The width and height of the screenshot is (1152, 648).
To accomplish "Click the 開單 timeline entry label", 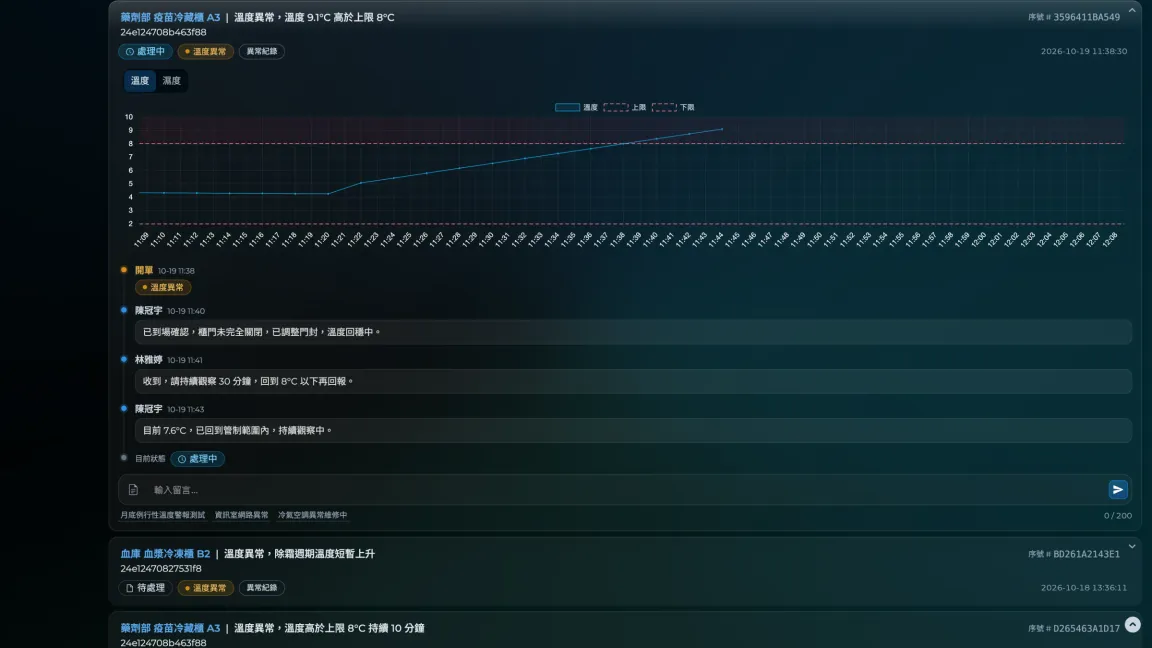I will pyautogui.click(x=144, y=270).
